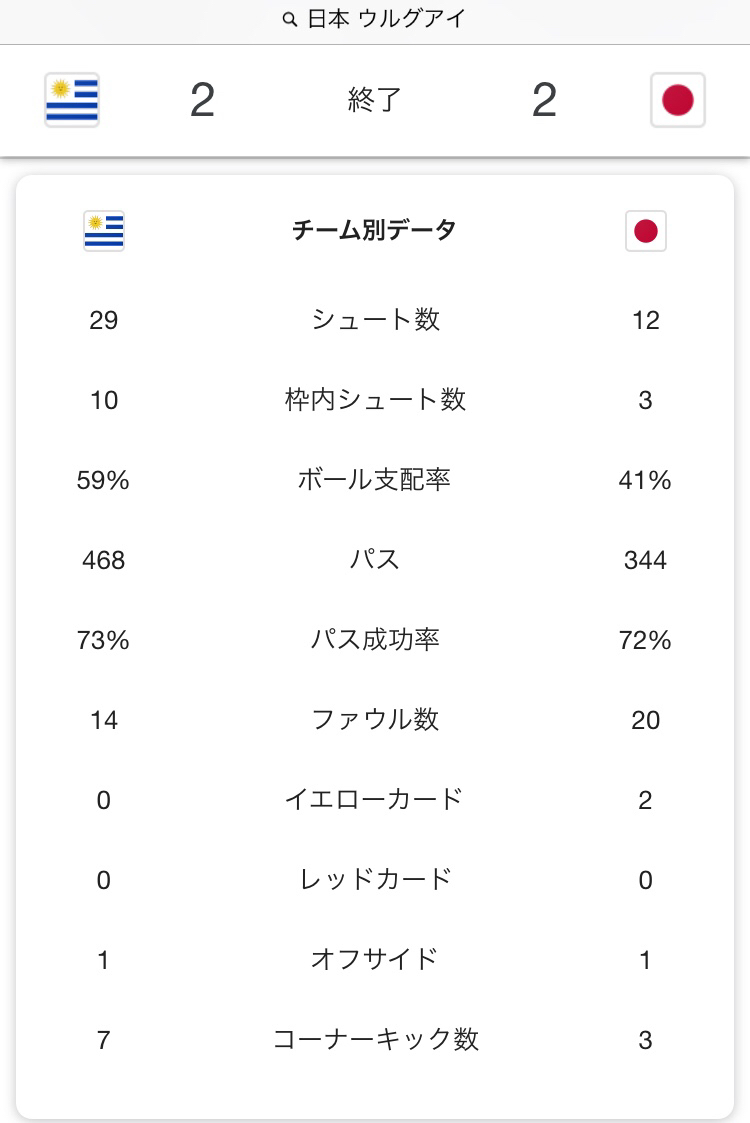Click the コーナーキック数 stat label
Viewport: 750px width, 1123px height.
tap(375, 1040)
